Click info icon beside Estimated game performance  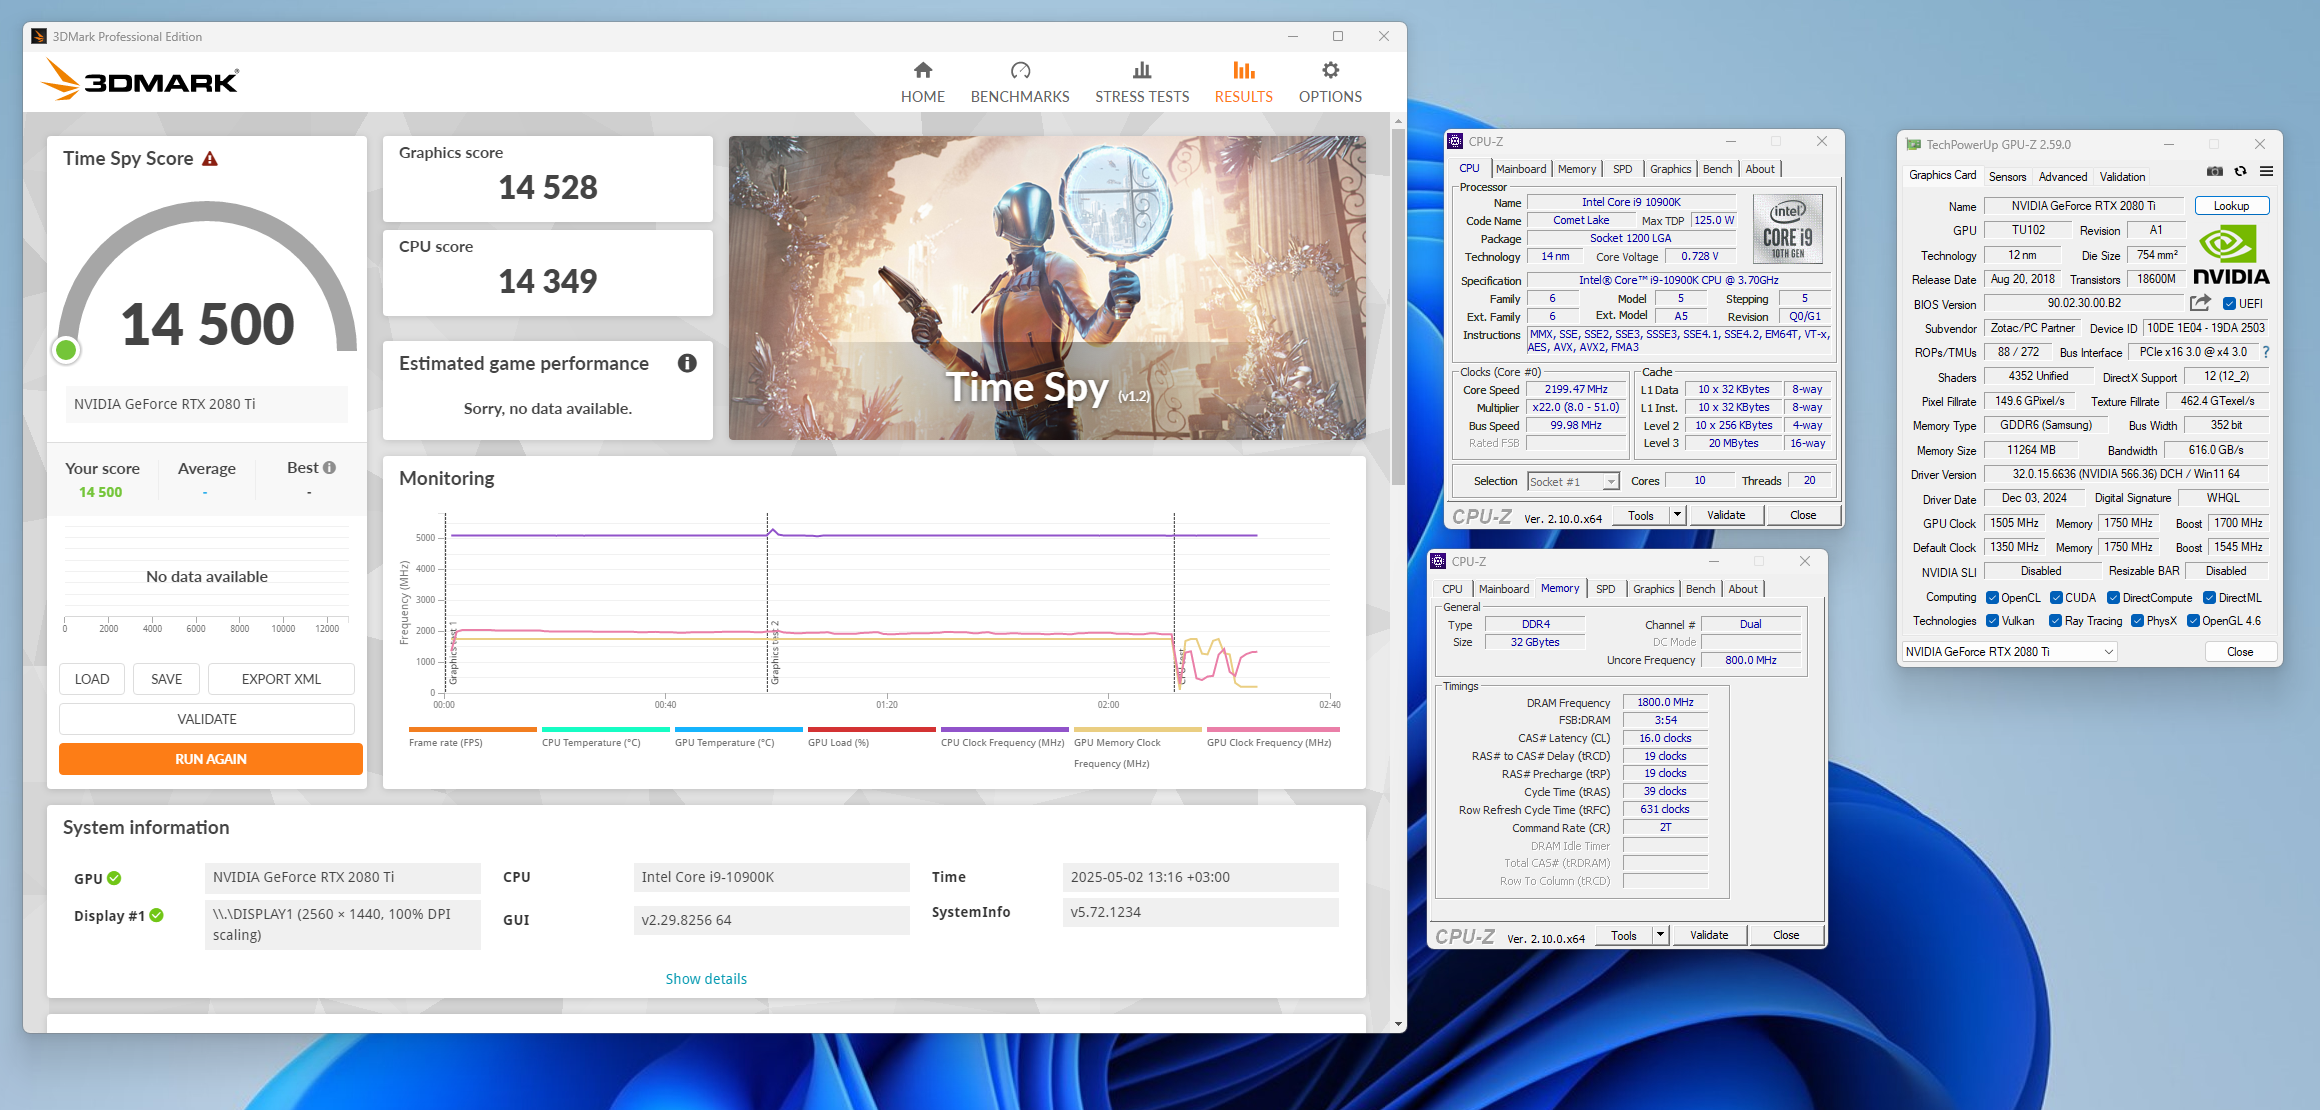pyautogui.click(x=687, y=363)
